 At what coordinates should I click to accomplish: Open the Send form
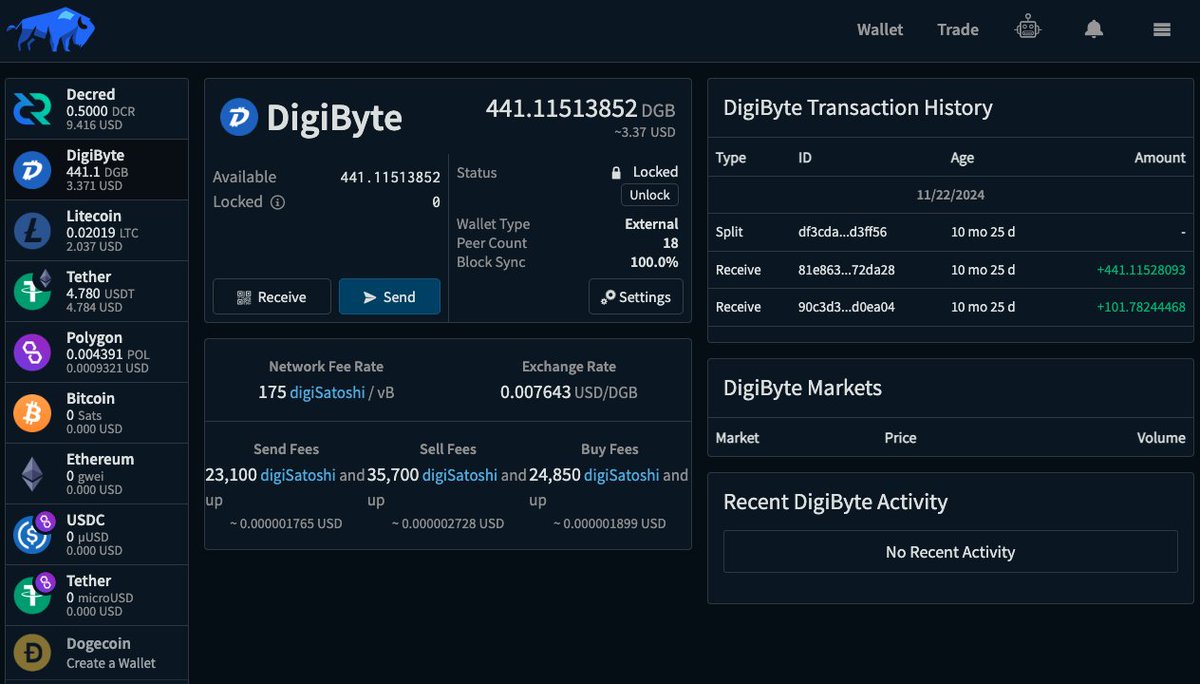coord(389,297)
